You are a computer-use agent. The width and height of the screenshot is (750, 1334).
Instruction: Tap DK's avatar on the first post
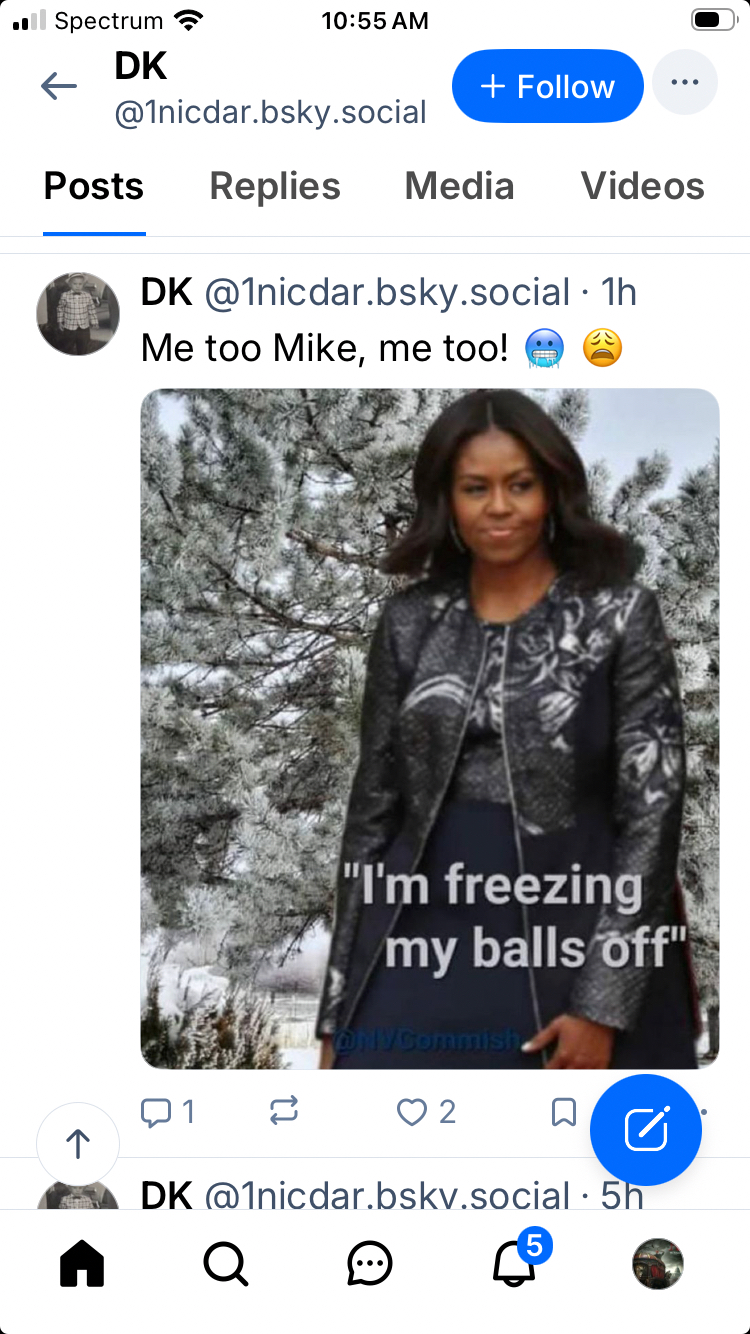pyautogui.click(x=78, y=313)
